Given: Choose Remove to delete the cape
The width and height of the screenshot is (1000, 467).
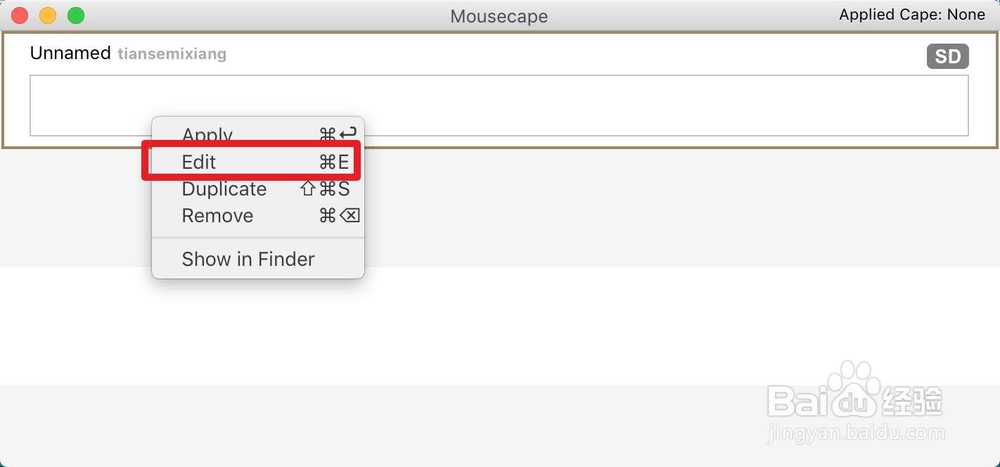Looking at the screenshot, I should click(258, 216).
